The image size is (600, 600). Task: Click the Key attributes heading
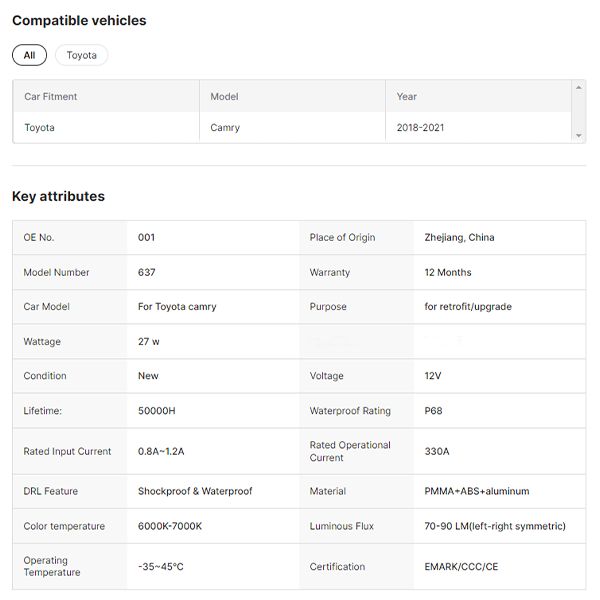coord(58,196)
